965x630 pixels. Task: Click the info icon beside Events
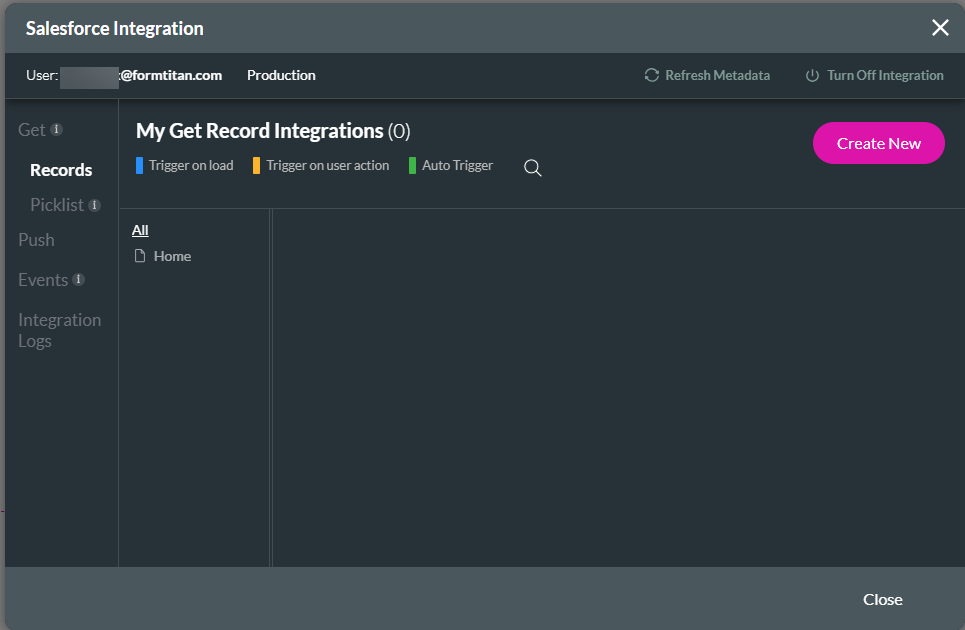pos(78,279)
